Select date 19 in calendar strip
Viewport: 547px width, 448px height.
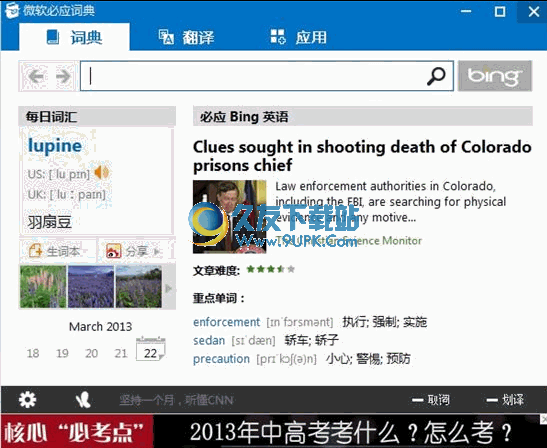point(62,353)
